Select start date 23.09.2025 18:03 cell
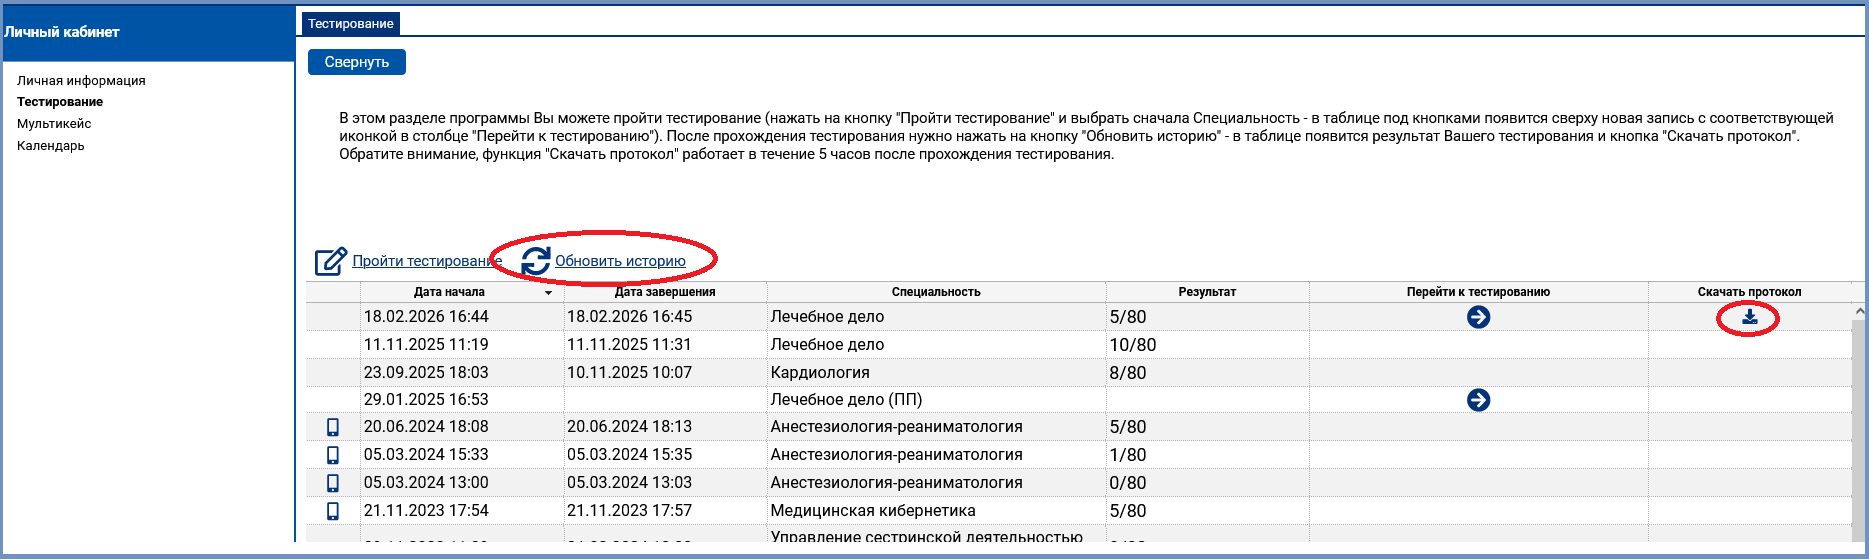The image size is (1869, 560). (462, 373)
